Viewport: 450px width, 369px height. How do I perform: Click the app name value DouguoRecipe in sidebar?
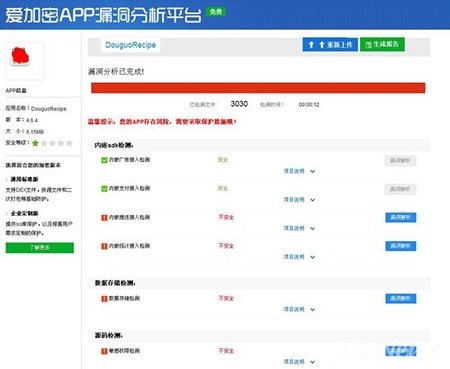[49, 109]
